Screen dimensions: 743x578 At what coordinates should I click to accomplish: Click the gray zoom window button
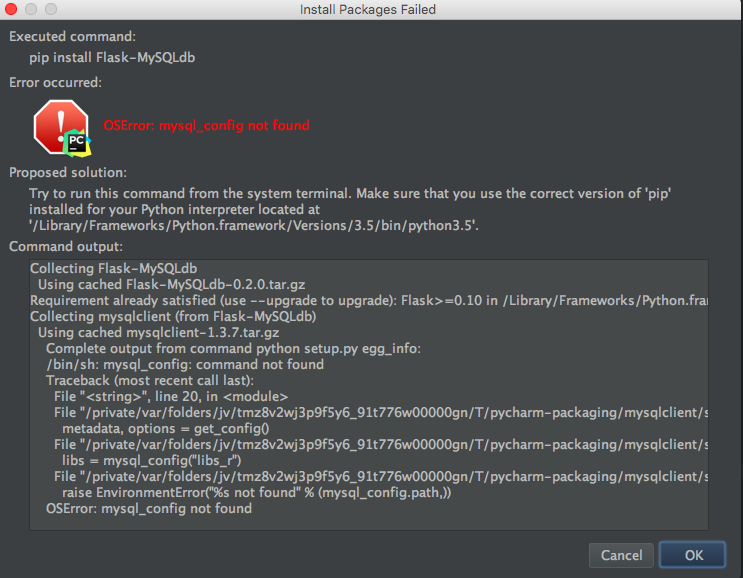51,9
